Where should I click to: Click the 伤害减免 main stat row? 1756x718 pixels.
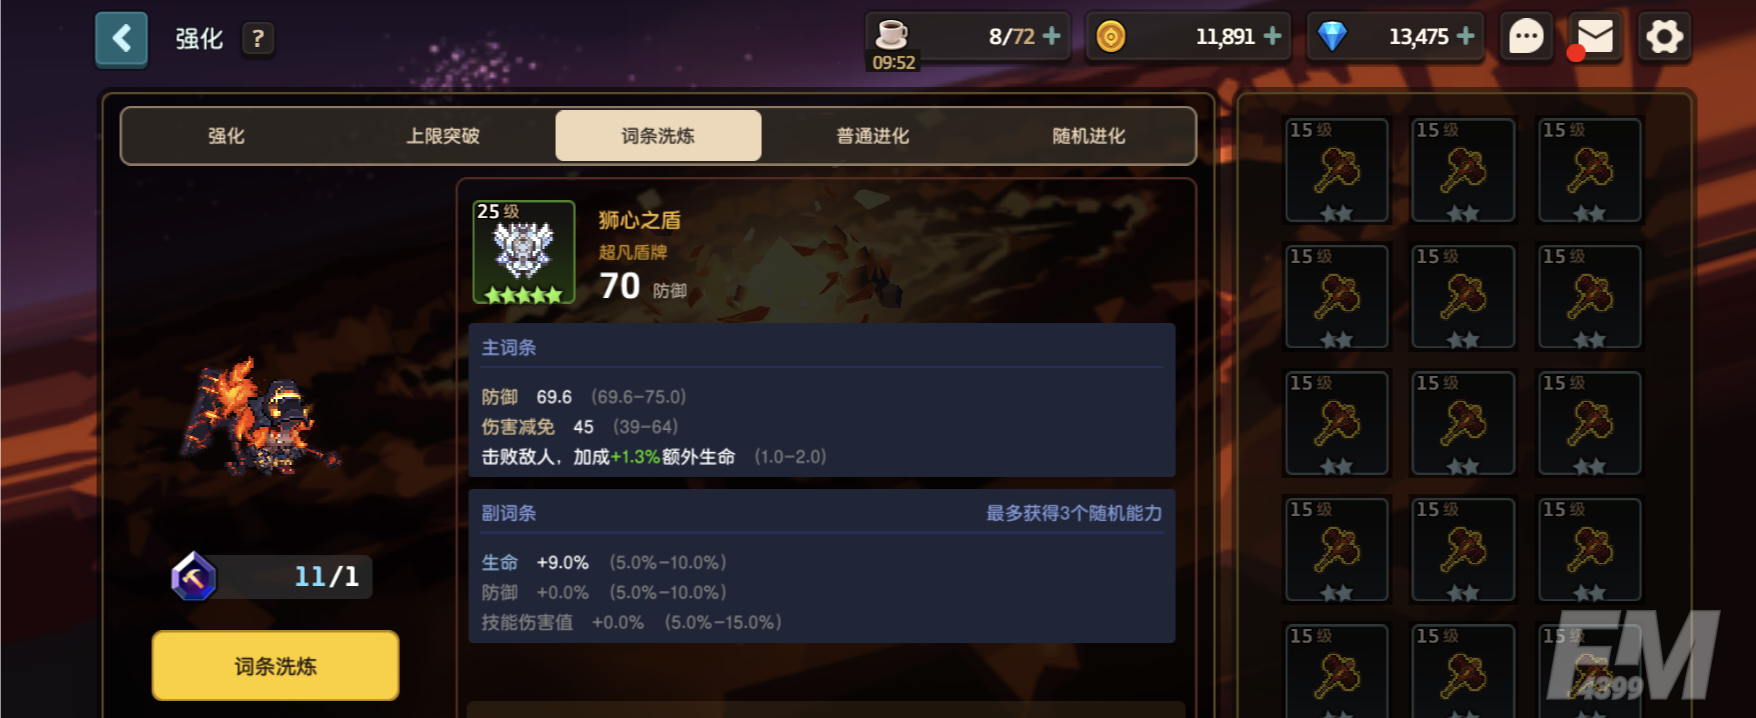point(580,427)
